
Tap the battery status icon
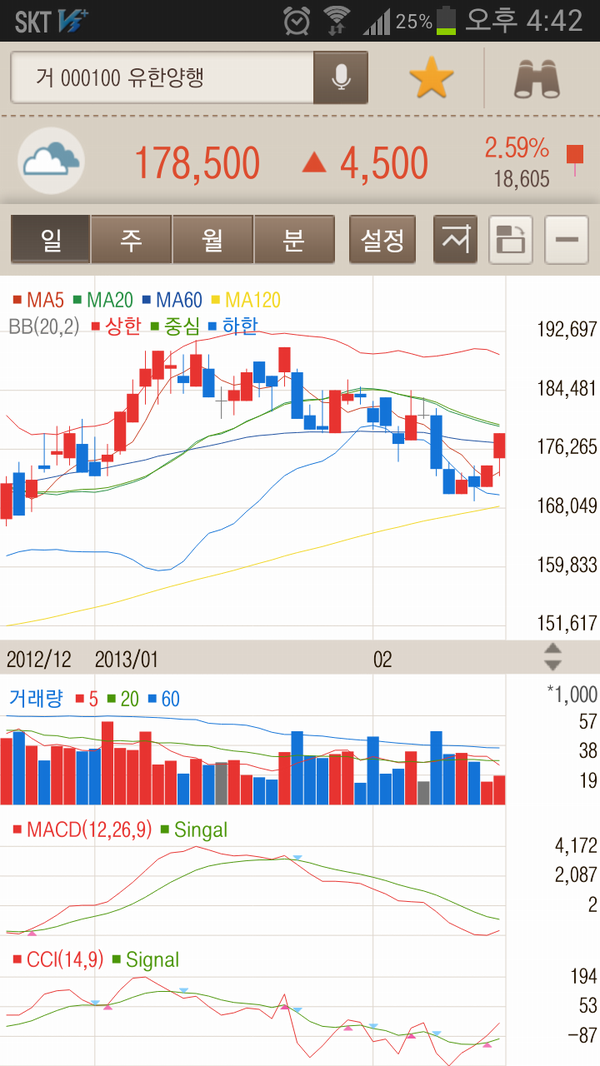446,20
